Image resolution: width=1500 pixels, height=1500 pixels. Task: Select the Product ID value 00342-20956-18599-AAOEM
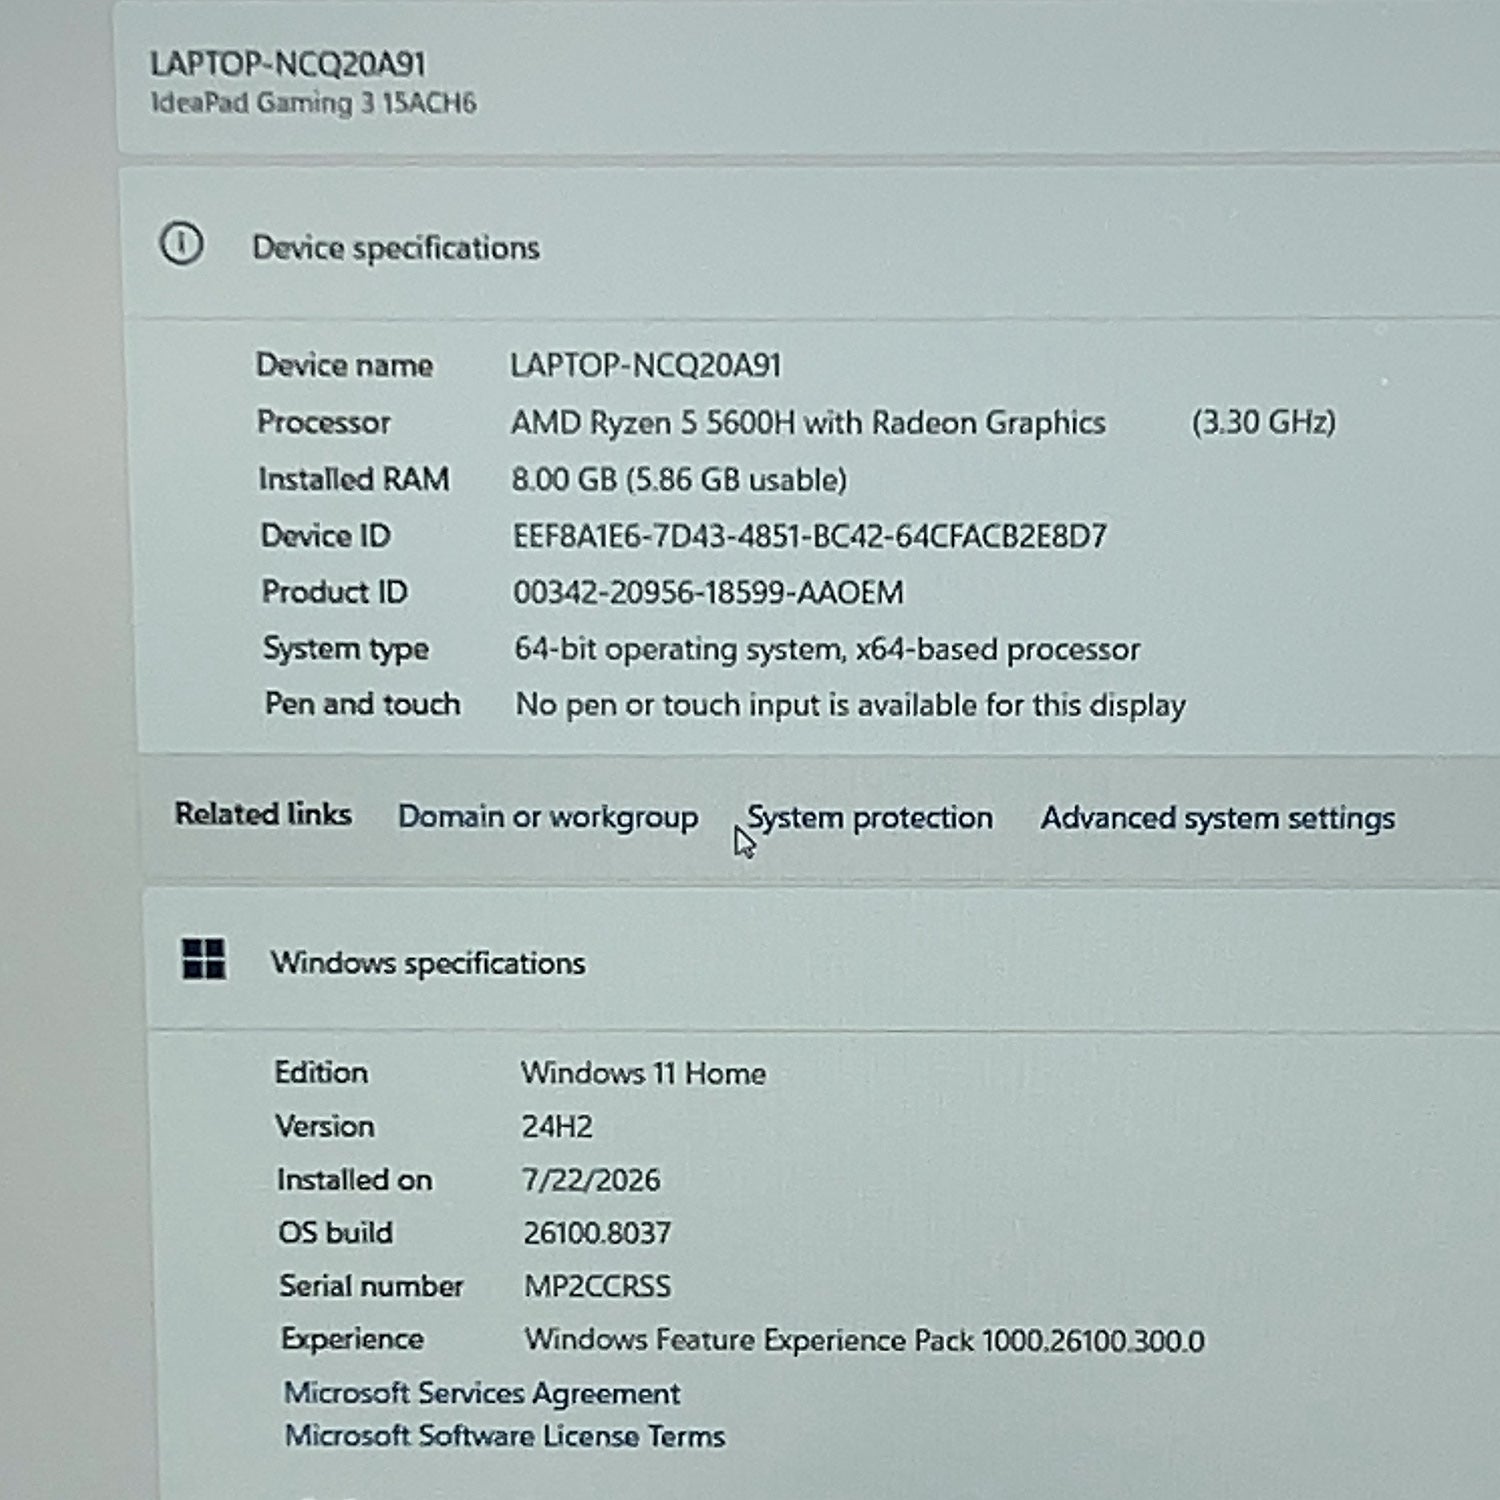(708, 593)
